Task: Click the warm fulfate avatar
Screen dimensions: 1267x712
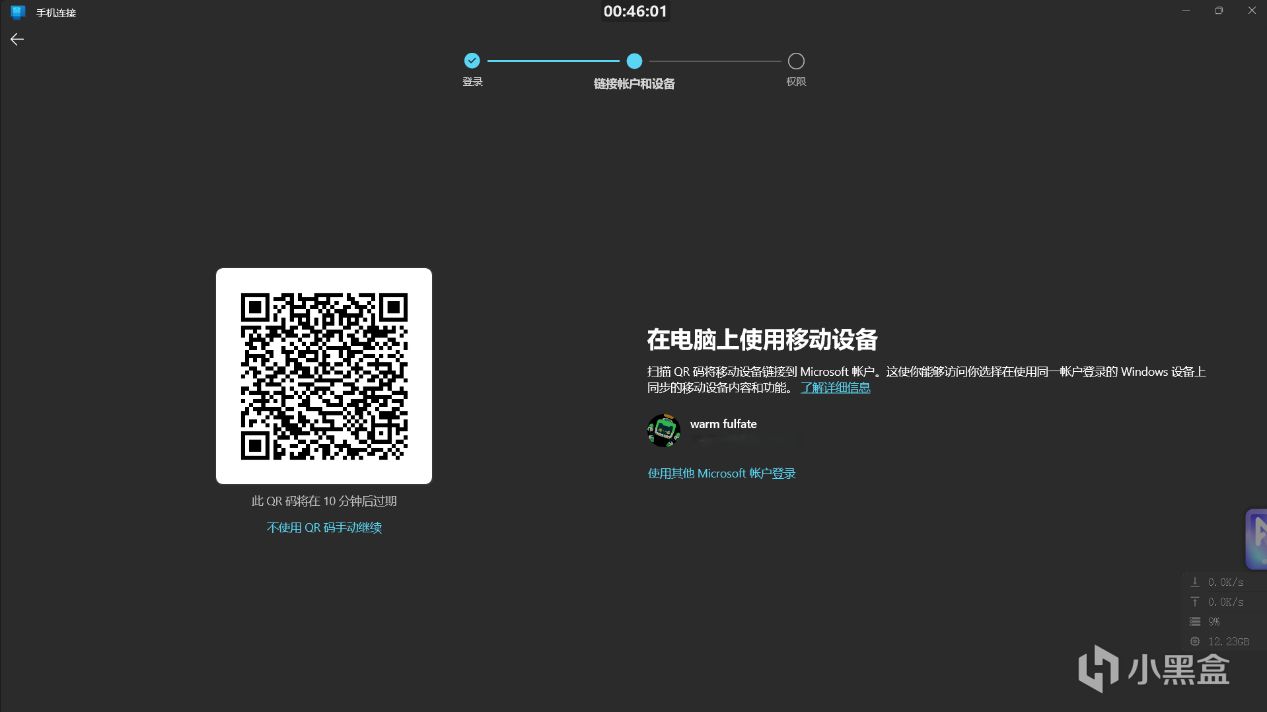Action: [x=664, y=431]
